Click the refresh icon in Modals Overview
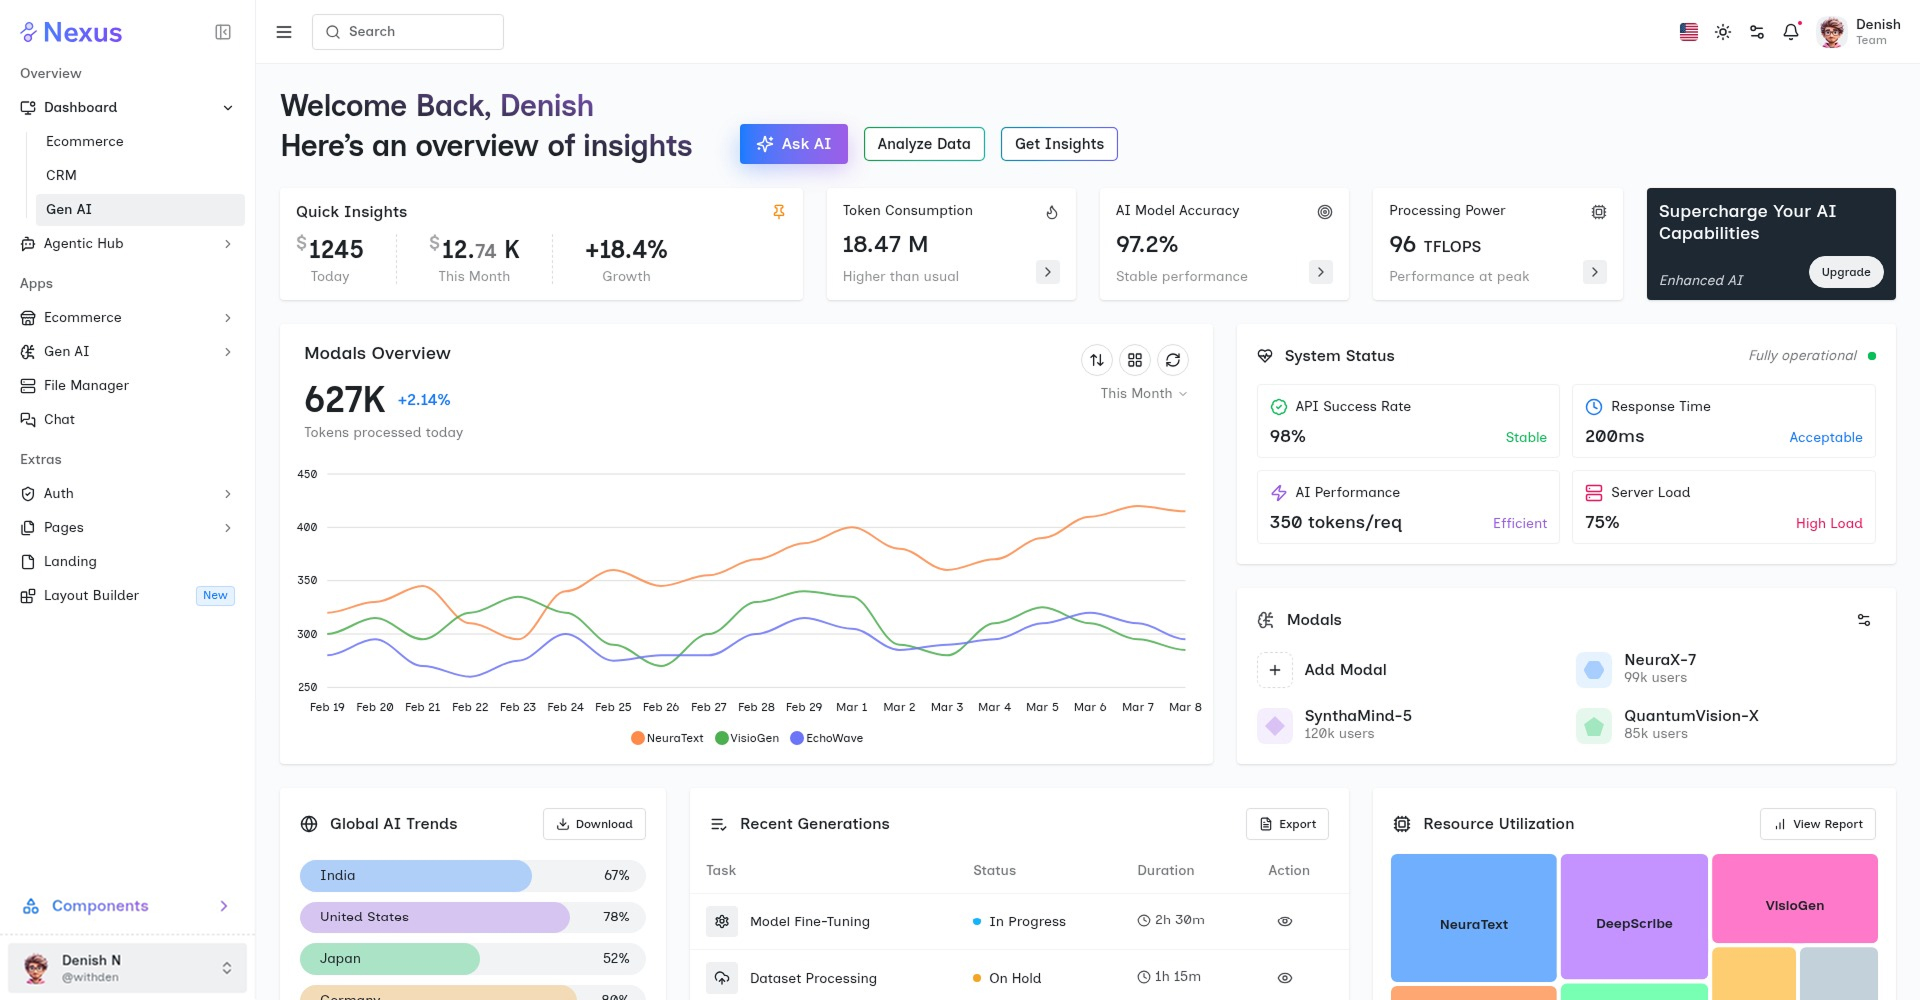 coord(1173,360)
